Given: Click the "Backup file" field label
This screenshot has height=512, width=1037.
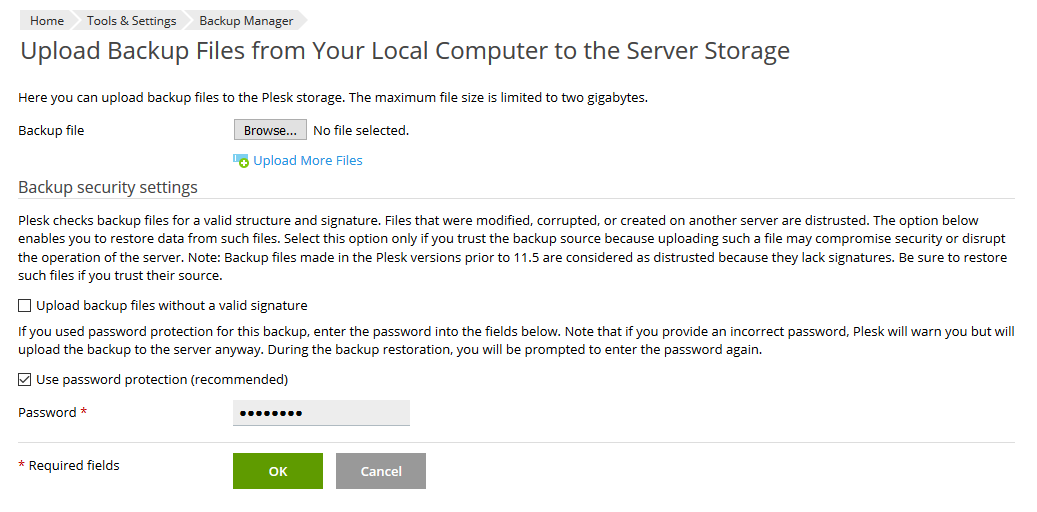Looking at the screenshot, I should 51,130.
